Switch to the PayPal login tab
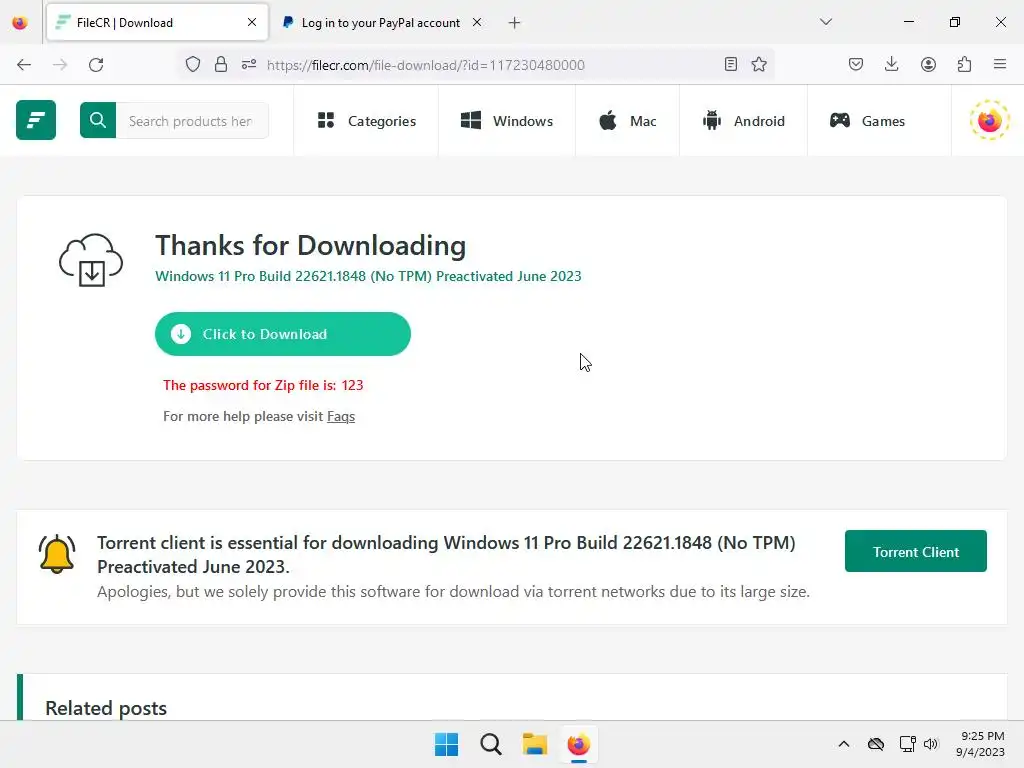Image resolution: width=1024 pixels, height=768 pixels. pos(381,23)
